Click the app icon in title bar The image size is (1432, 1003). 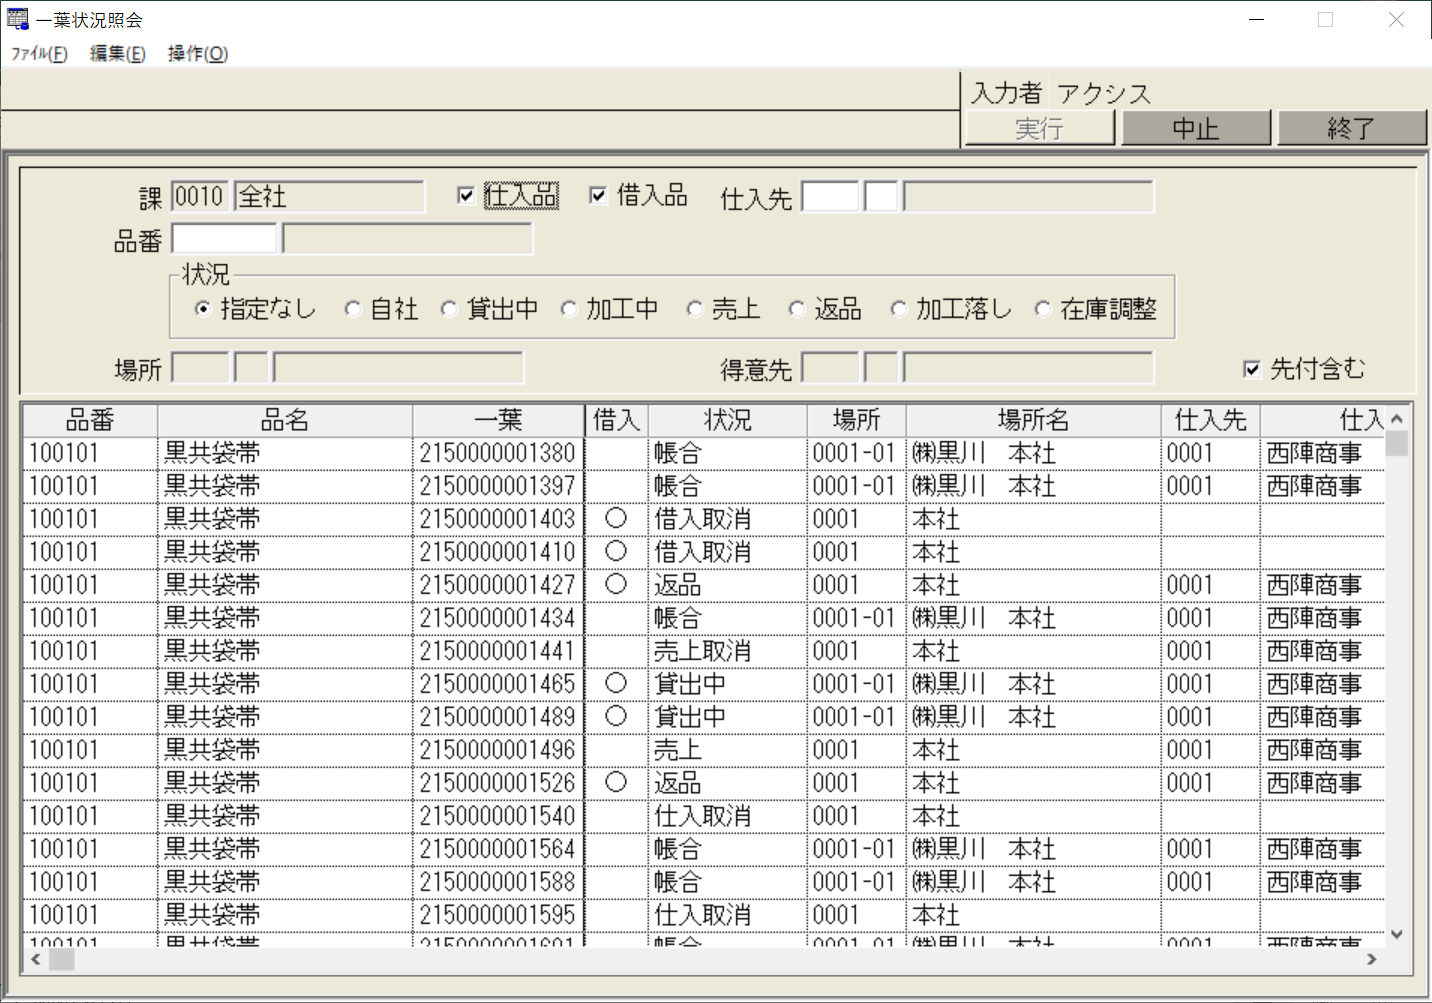coord(17,19)
